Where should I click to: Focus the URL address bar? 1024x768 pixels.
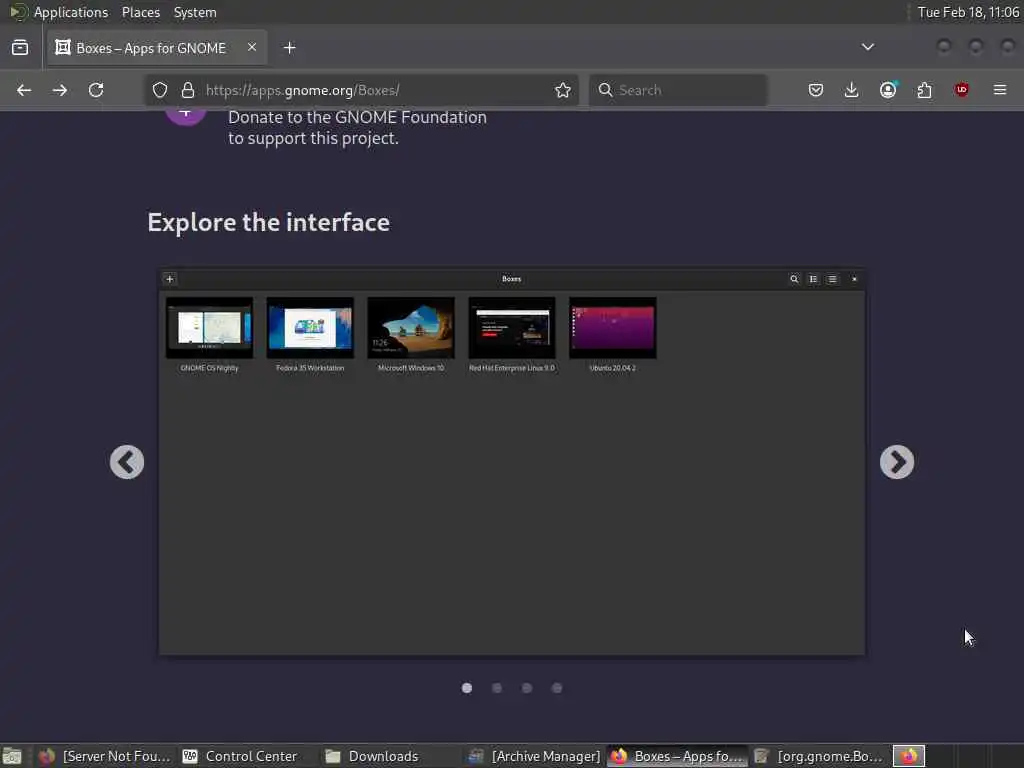point(362,90)
